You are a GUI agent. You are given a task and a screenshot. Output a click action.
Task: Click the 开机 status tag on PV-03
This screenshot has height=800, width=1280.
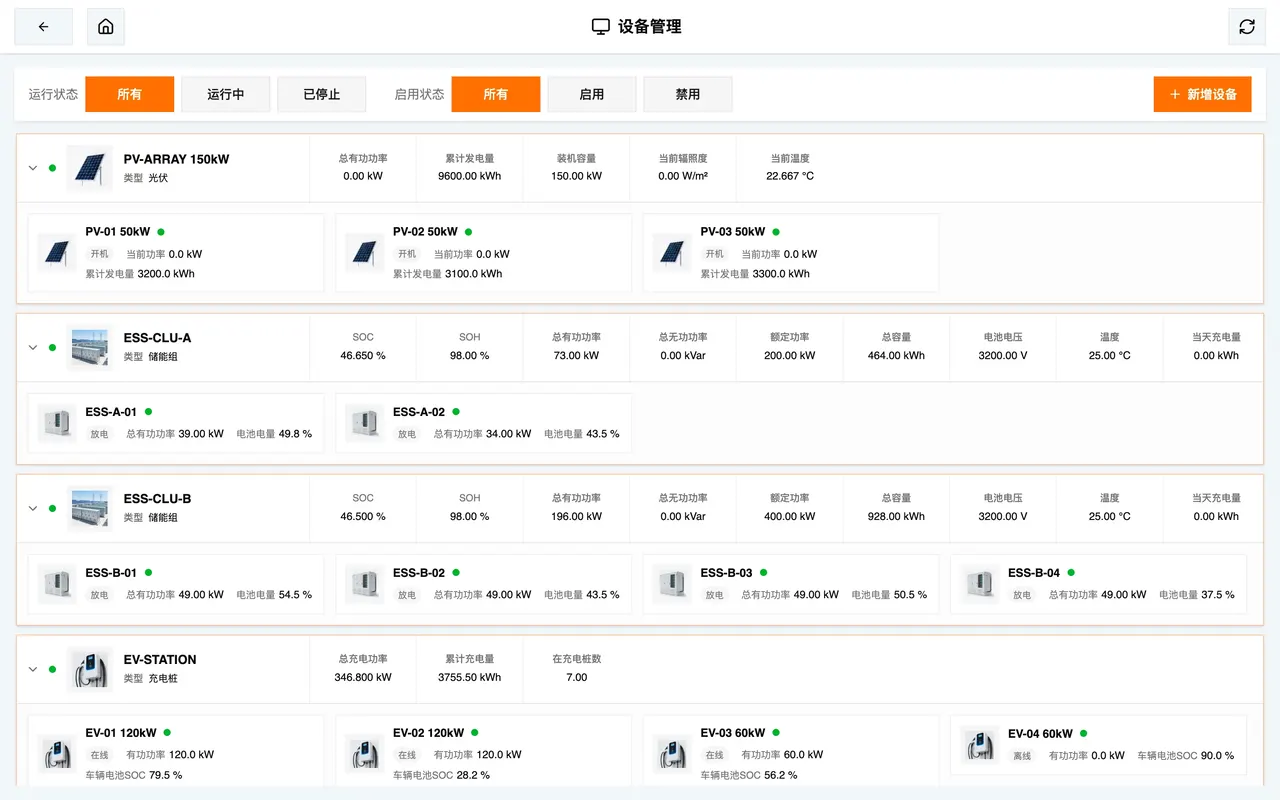tap(714, 254)
